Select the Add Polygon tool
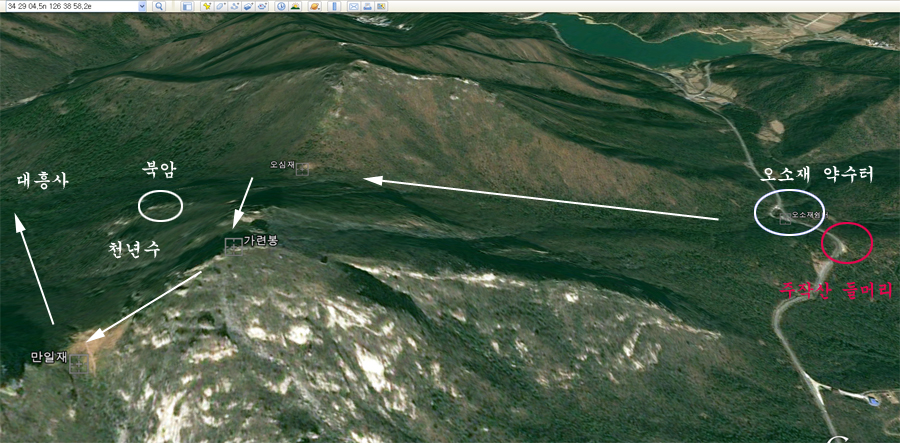This screenshot has width=900, height=443. pos(220,6)
